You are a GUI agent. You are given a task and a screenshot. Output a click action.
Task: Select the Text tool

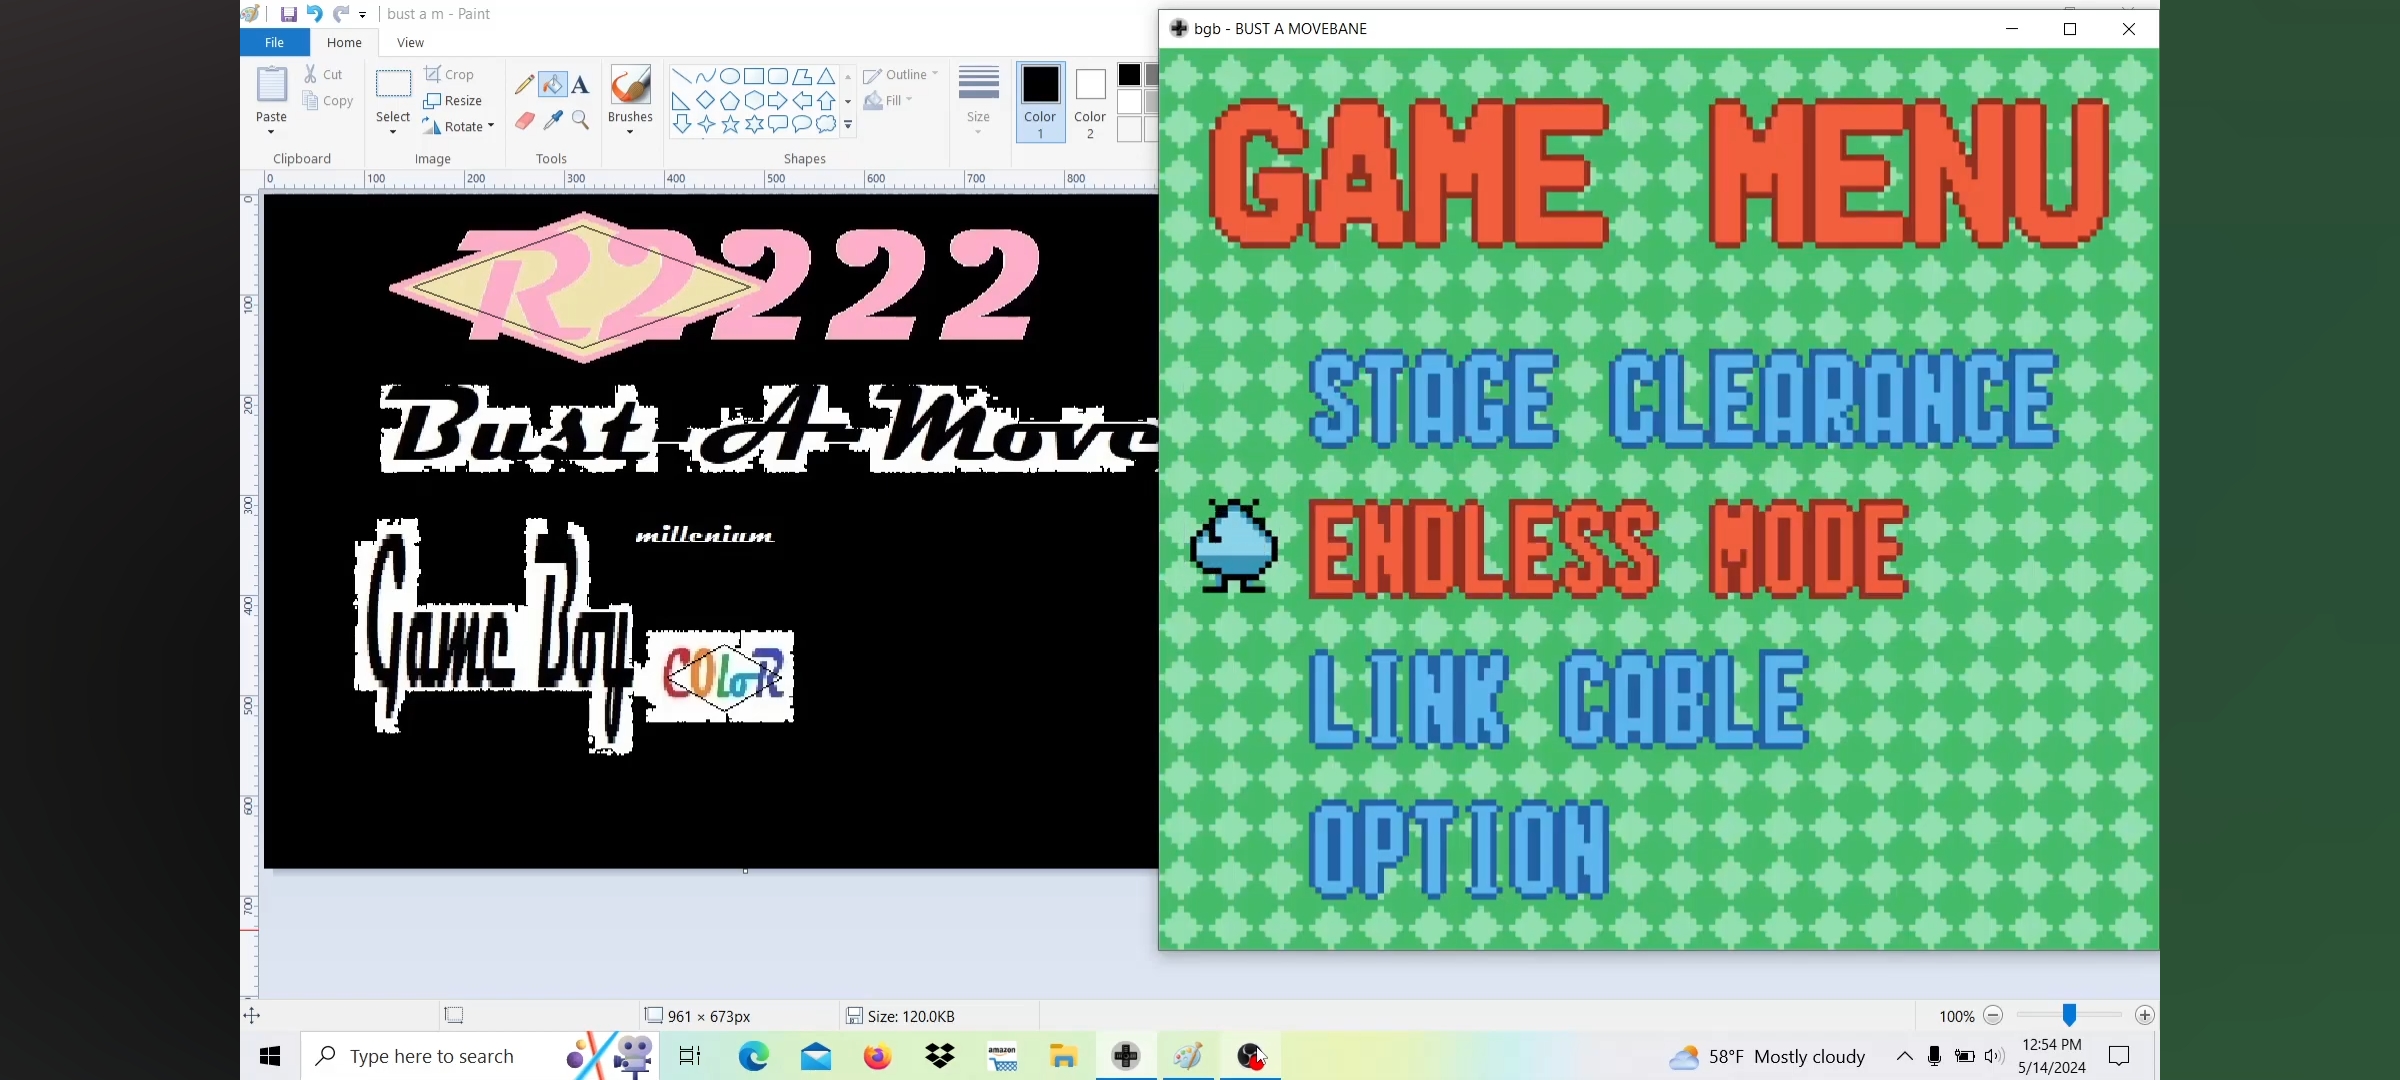[x=580, y=85]
